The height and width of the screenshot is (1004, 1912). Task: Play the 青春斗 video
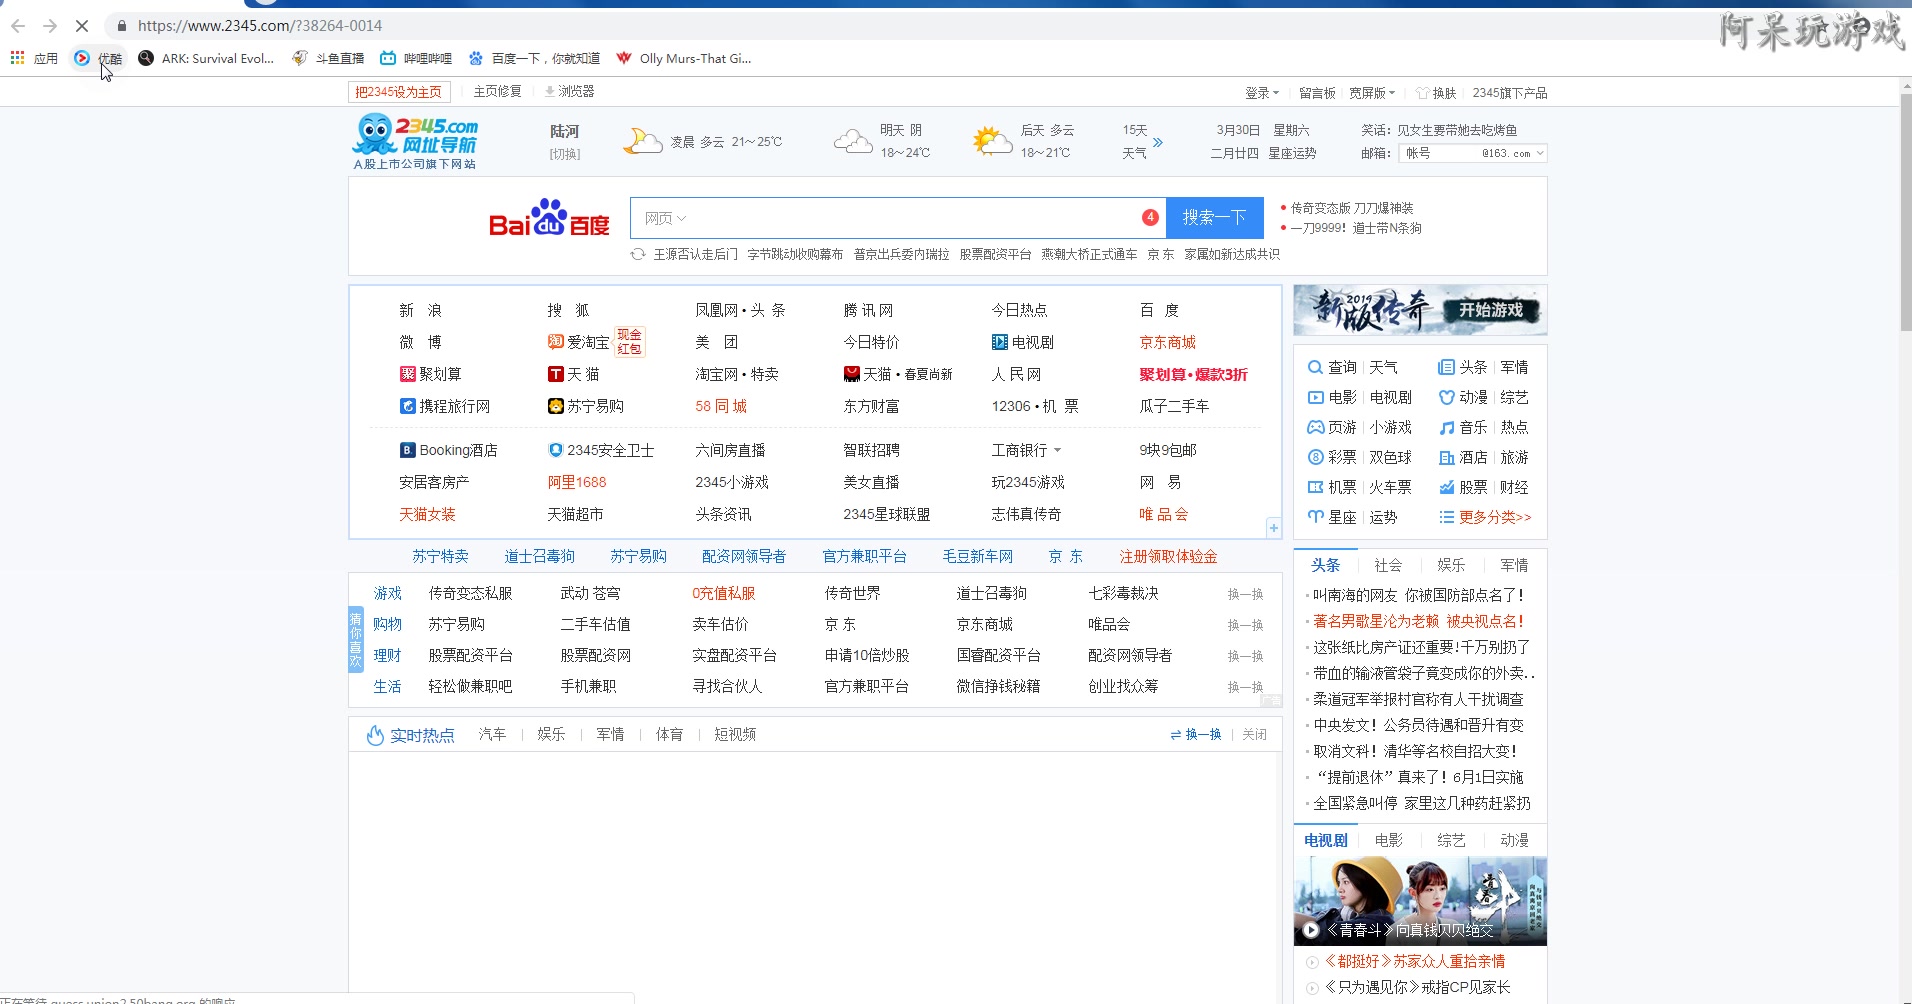(x=1310, y=930)
